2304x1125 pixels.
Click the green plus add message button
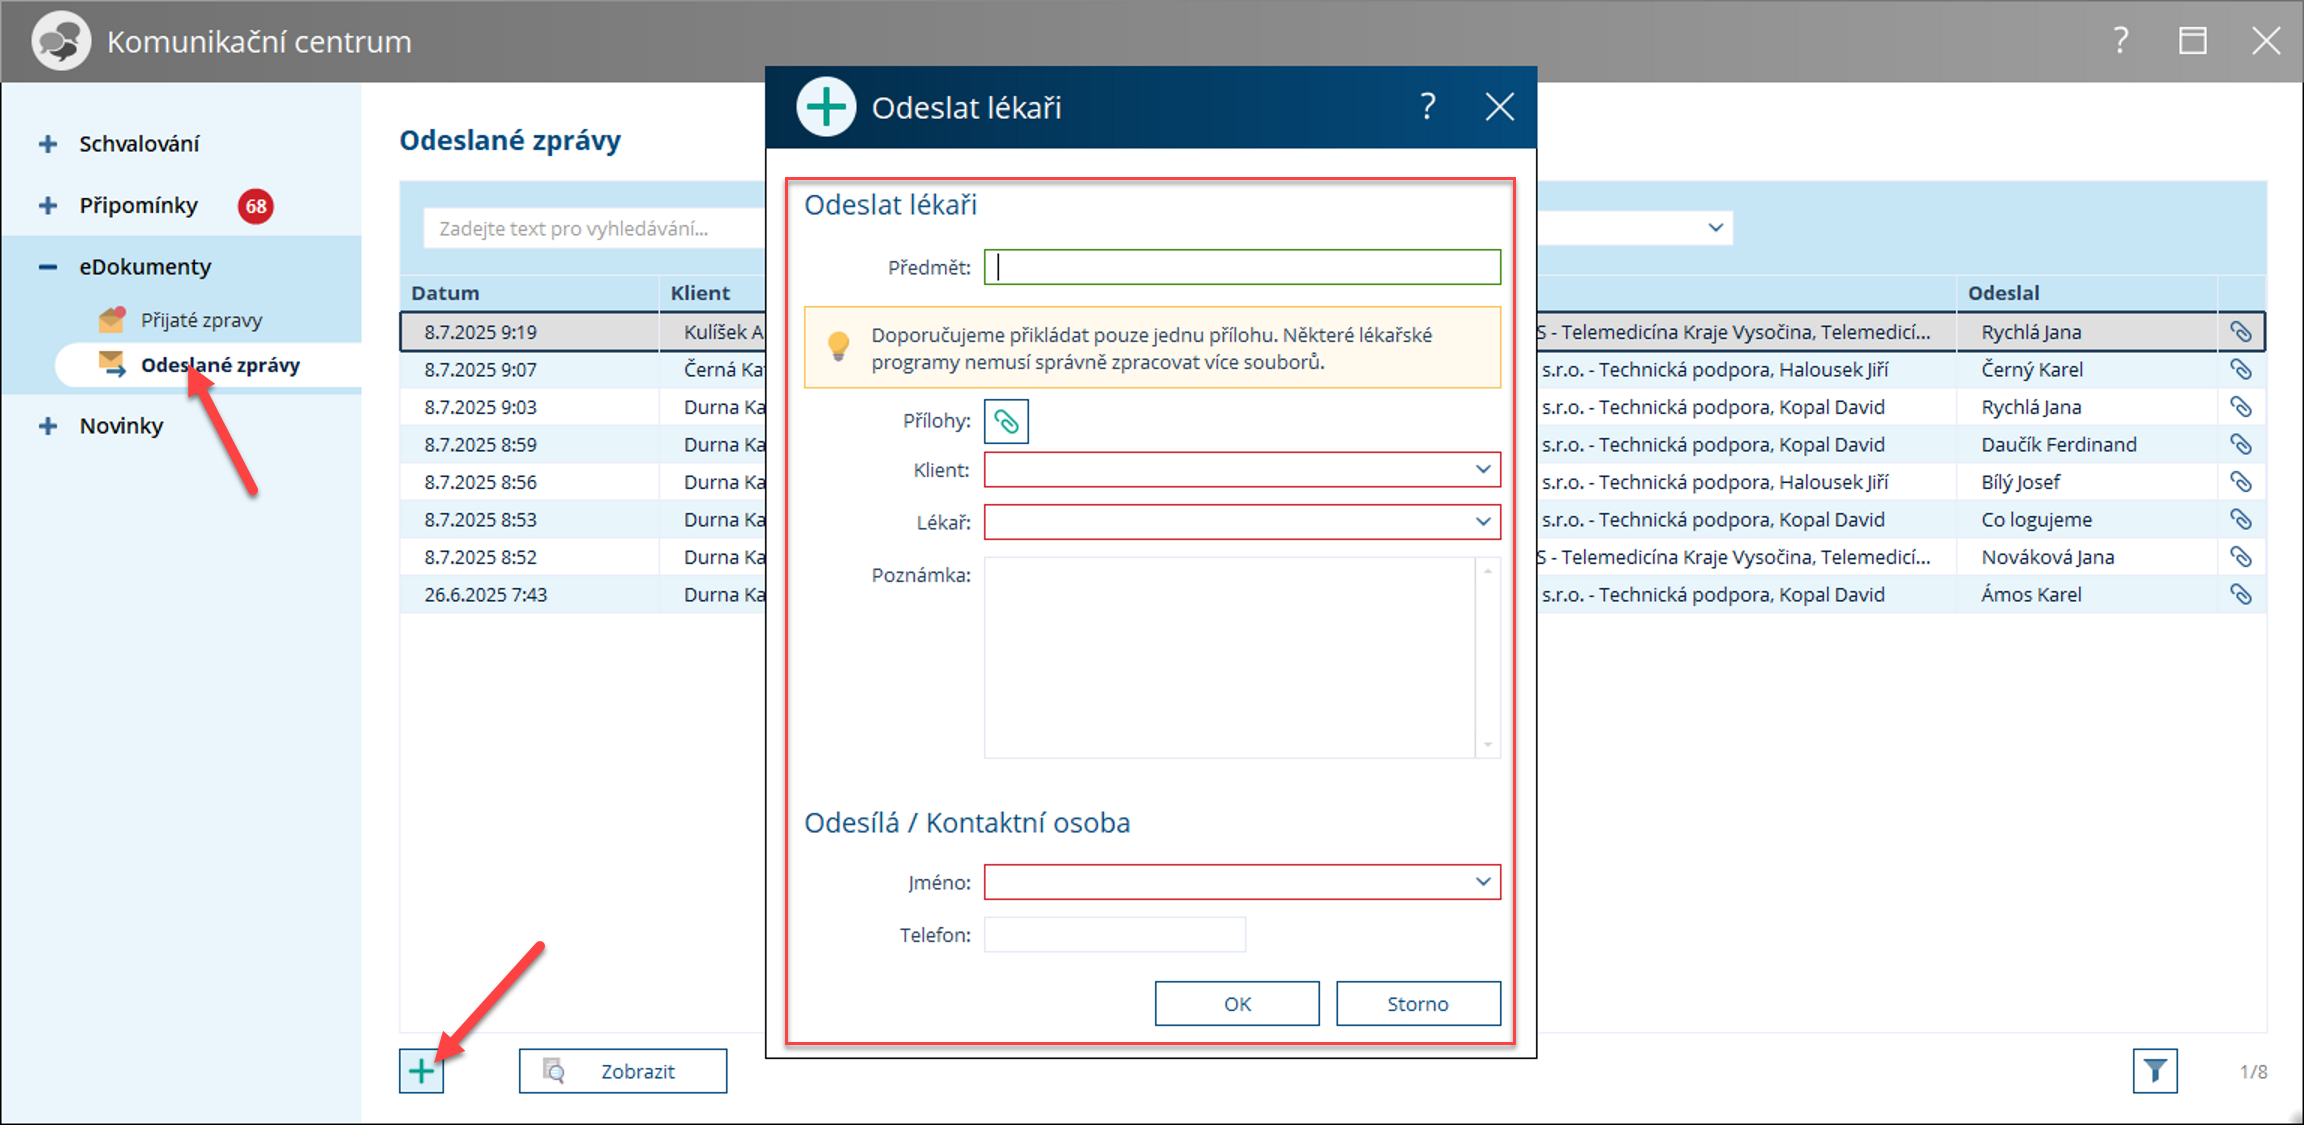[421, 1071]
